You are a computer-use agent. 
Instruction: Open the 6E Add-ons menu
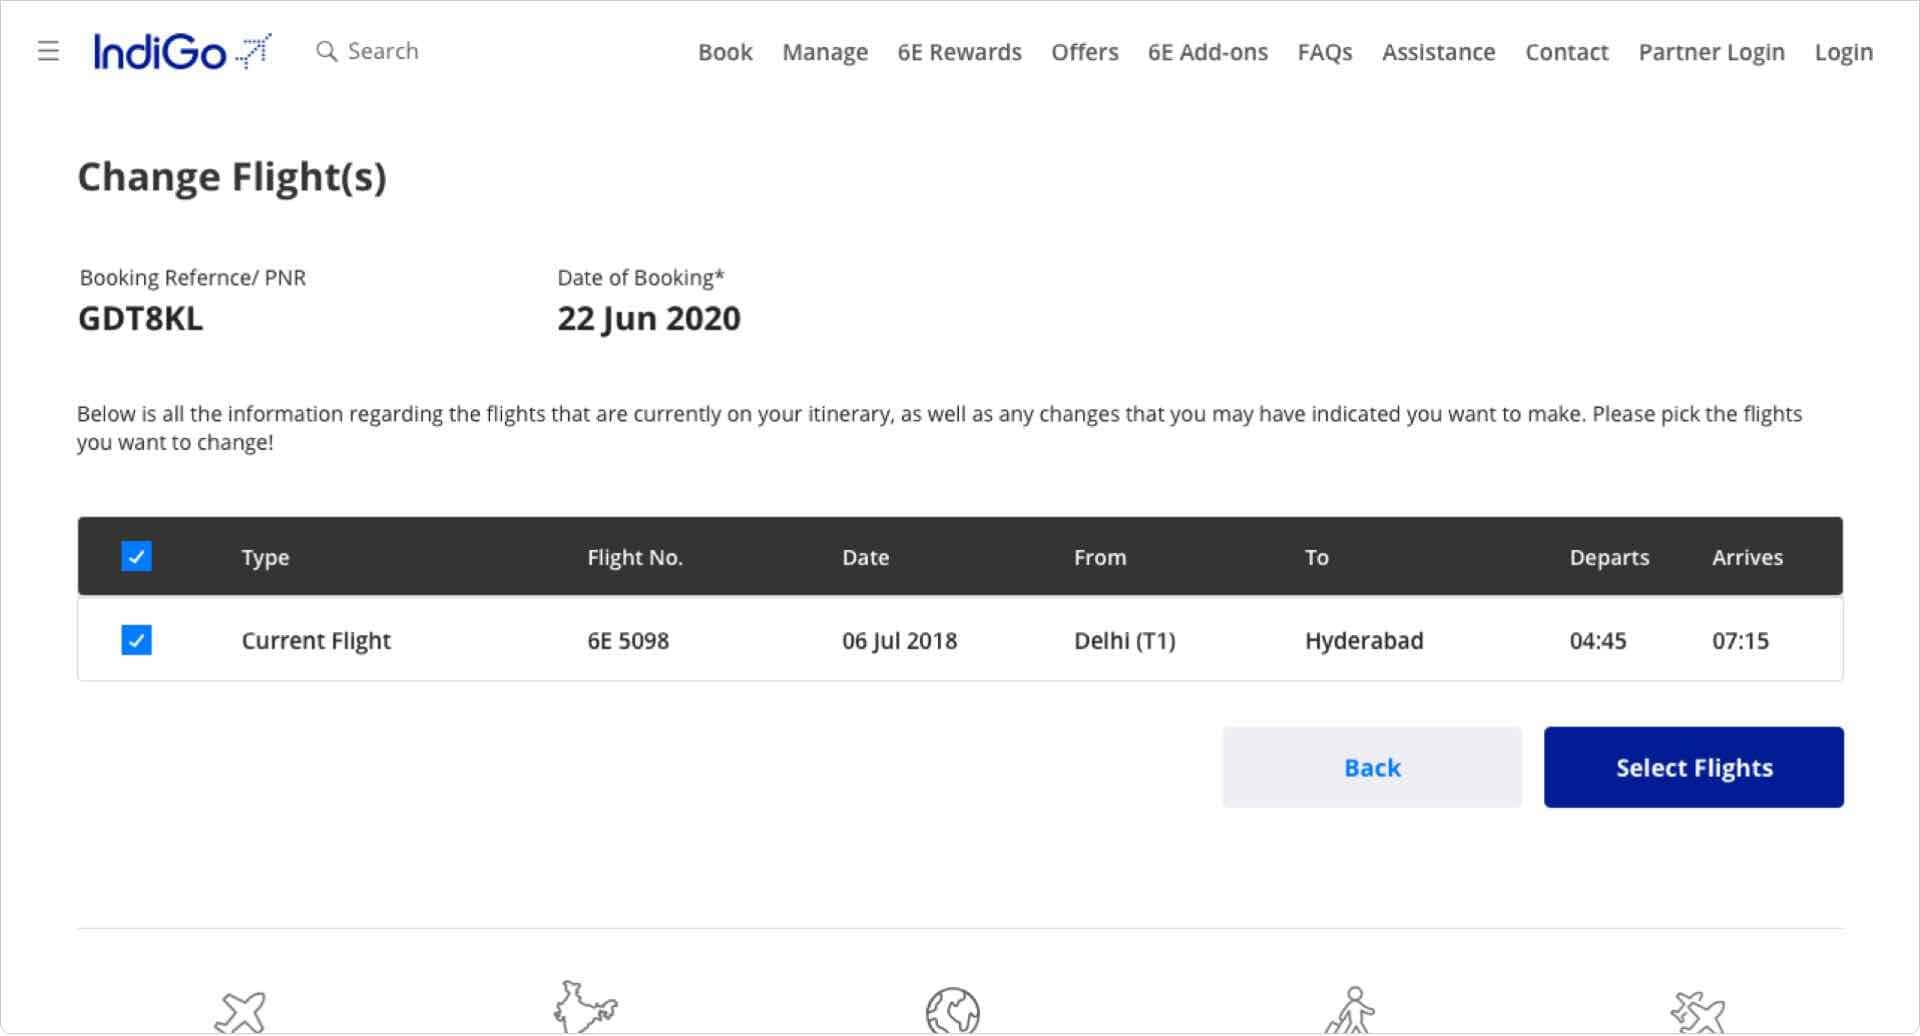click(x=1207, y=51)
